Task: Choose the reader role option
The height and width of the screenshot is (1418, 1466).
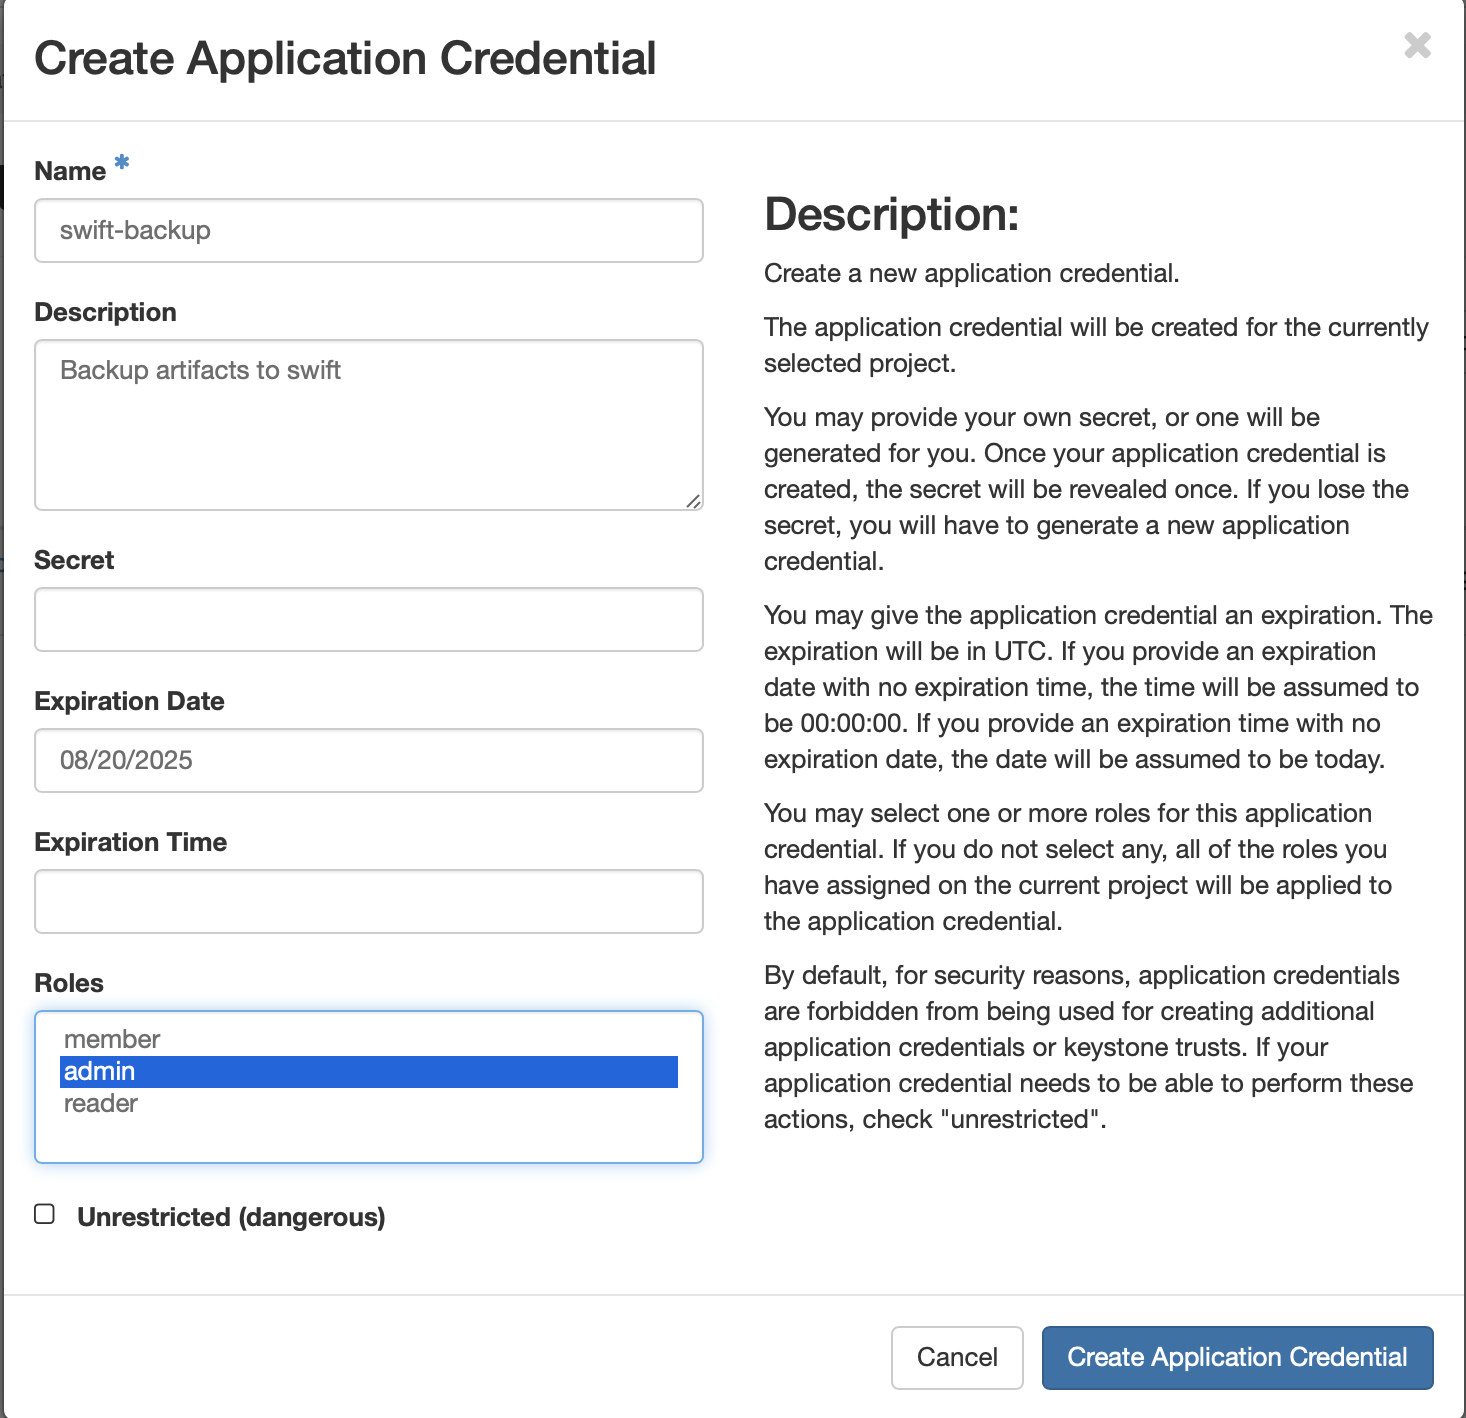Action: (101, 1104)
